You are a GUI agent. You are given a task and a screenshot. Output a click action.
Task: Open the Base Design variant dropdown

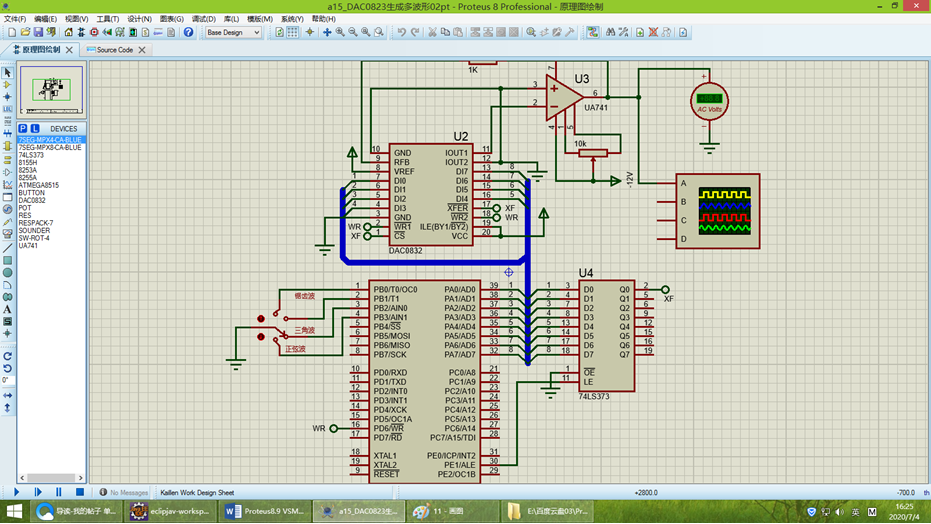[233, 33]
